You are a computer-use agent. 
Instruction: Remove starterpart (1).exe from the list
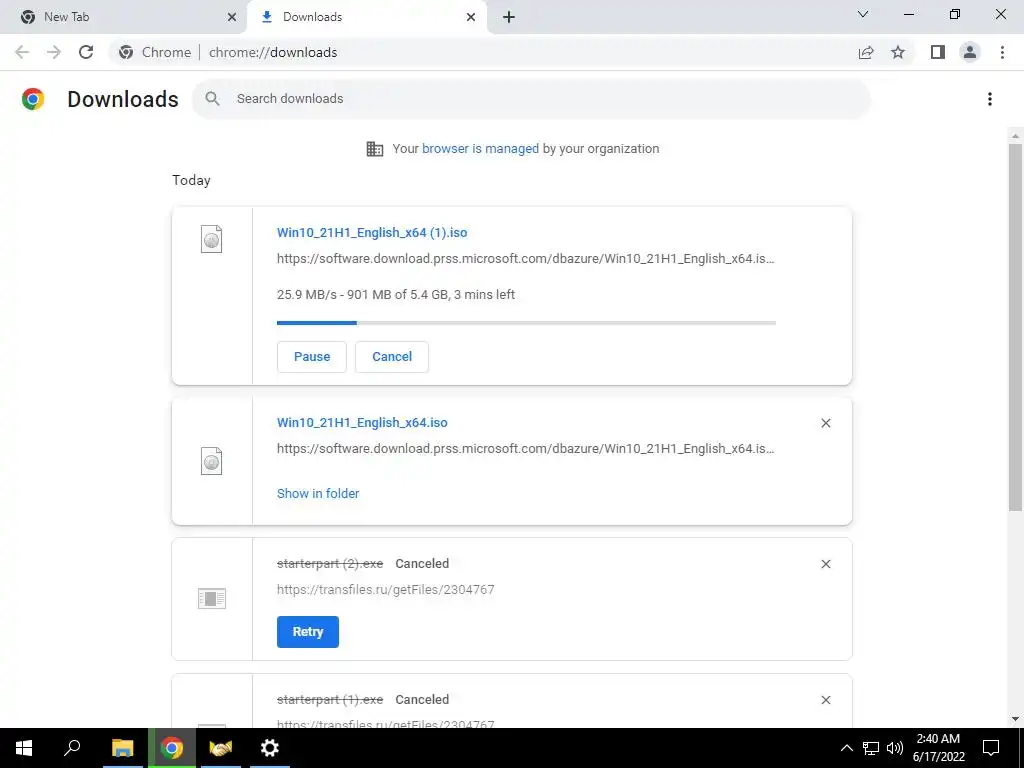coord(825,700)
